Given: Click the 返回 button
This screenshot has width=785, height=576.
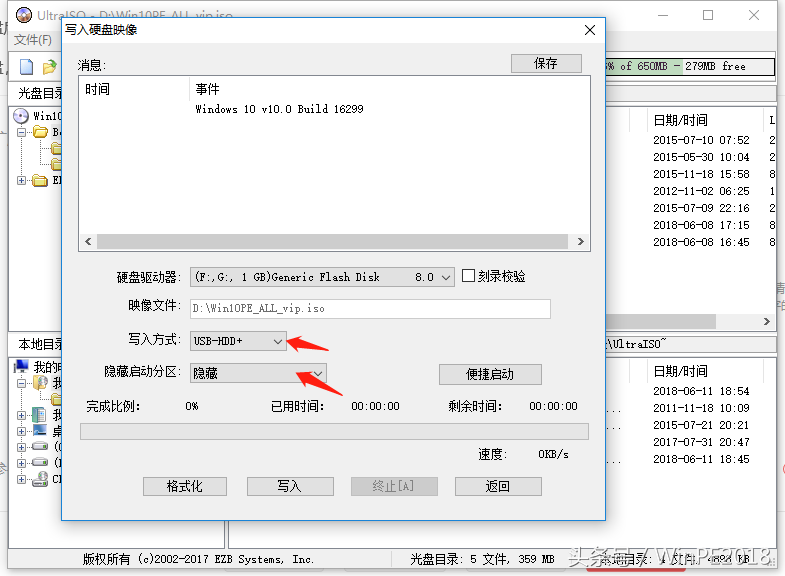Looking at the screenshot, I should [x=498, y=486].
